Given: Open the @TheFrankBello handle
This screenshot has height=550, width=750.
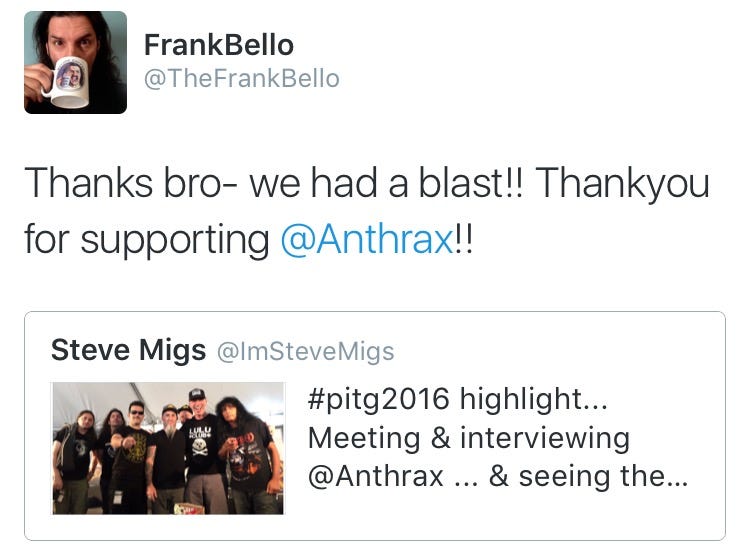Looking at the screenshot, I should [x=242, y=78].
